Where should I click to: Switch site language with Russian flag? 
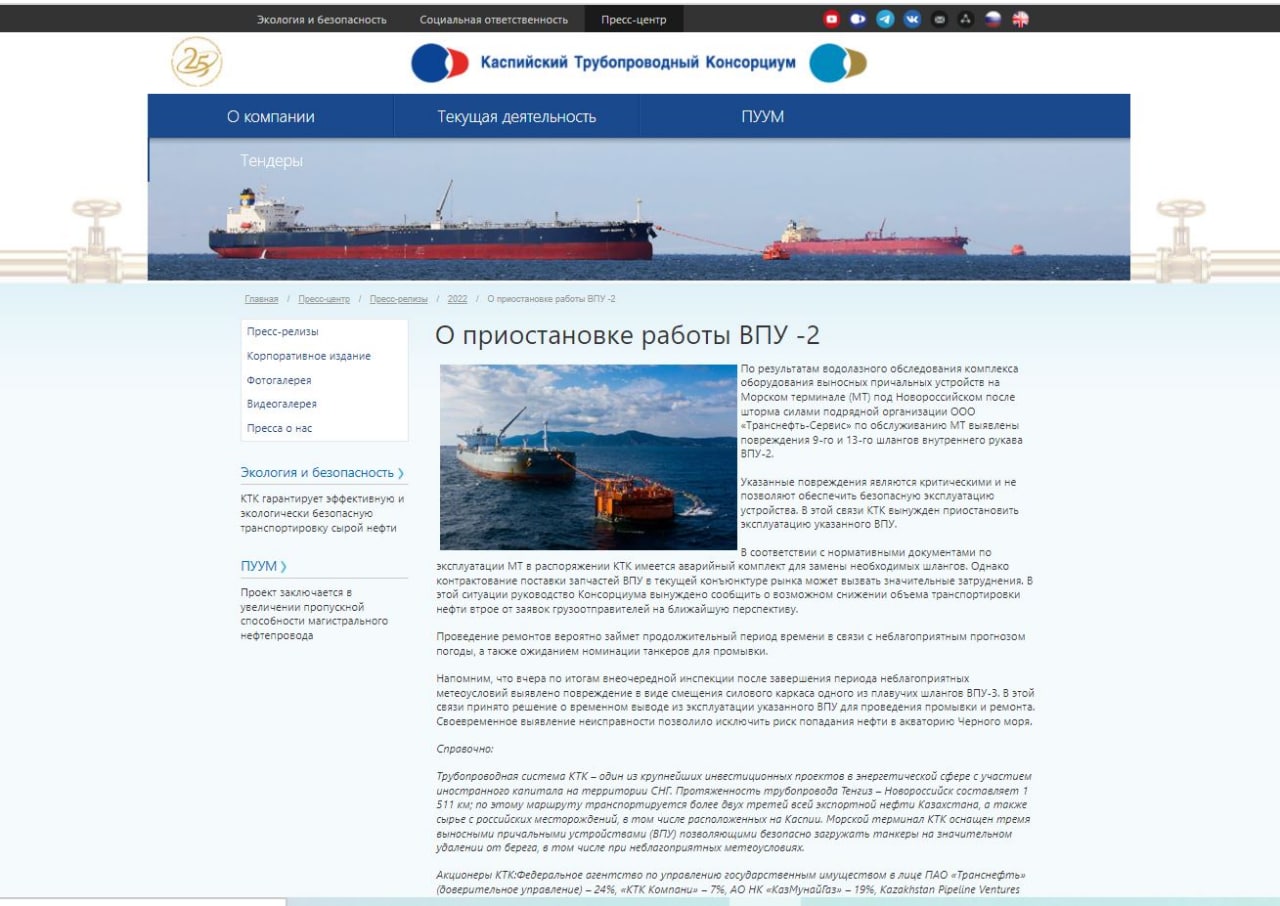(x=993, y=19)
